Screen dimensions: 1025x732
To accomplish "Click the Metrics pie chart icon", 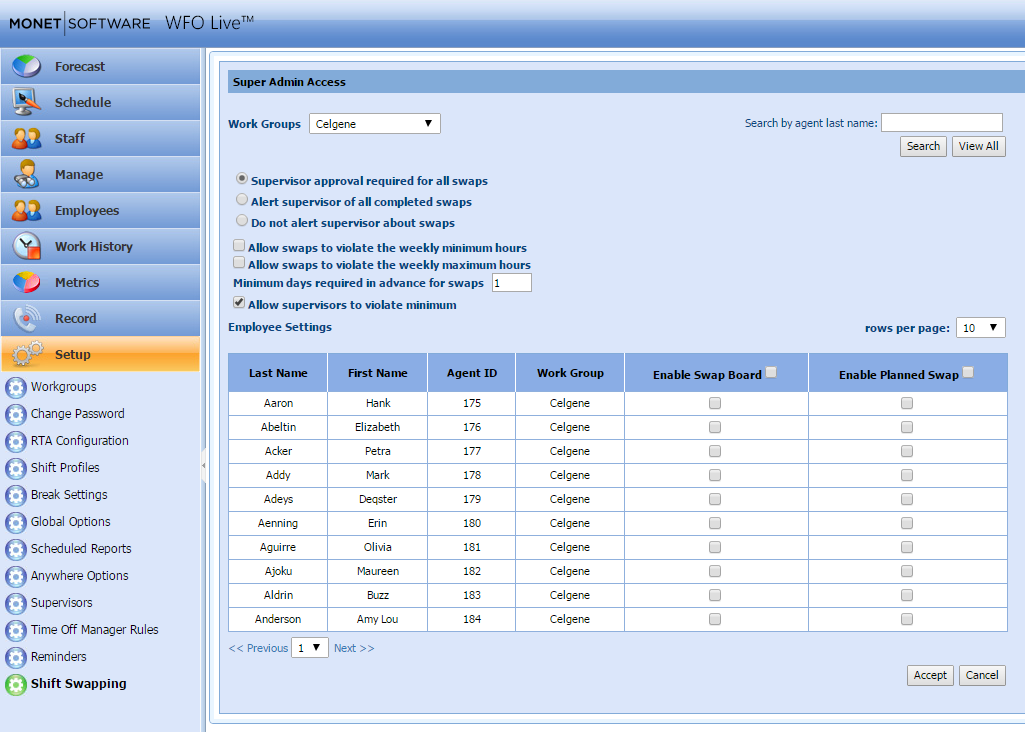I will (27, 283).
